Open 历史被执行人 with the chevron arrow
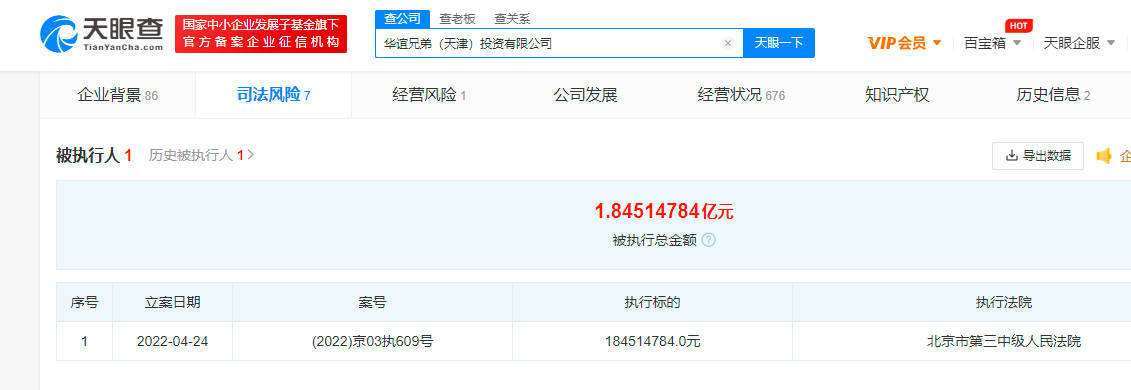 [250, 155]
